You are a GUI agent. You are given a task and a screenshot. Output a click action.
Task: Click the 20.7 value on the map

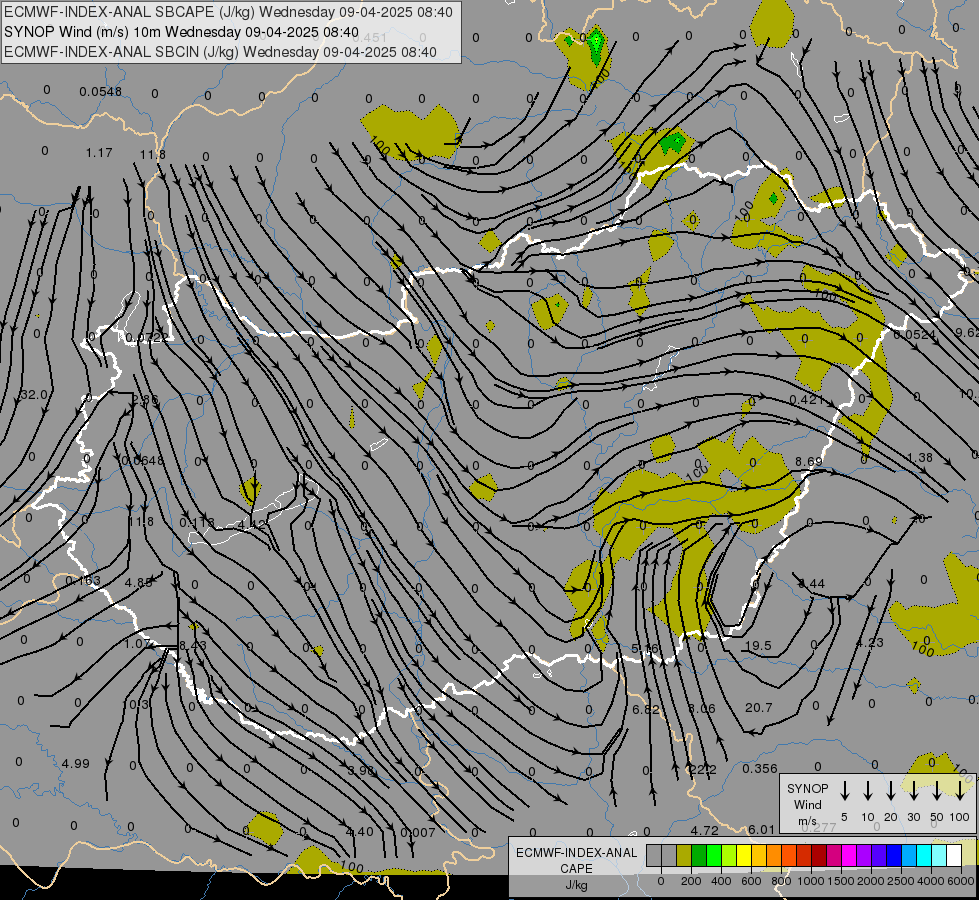click(x=759, y=708)
